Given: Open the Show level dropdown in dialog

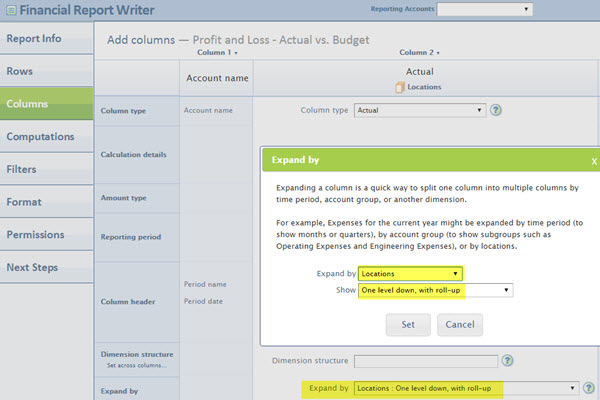Looking at the screenshot, I should pos(436,290).
